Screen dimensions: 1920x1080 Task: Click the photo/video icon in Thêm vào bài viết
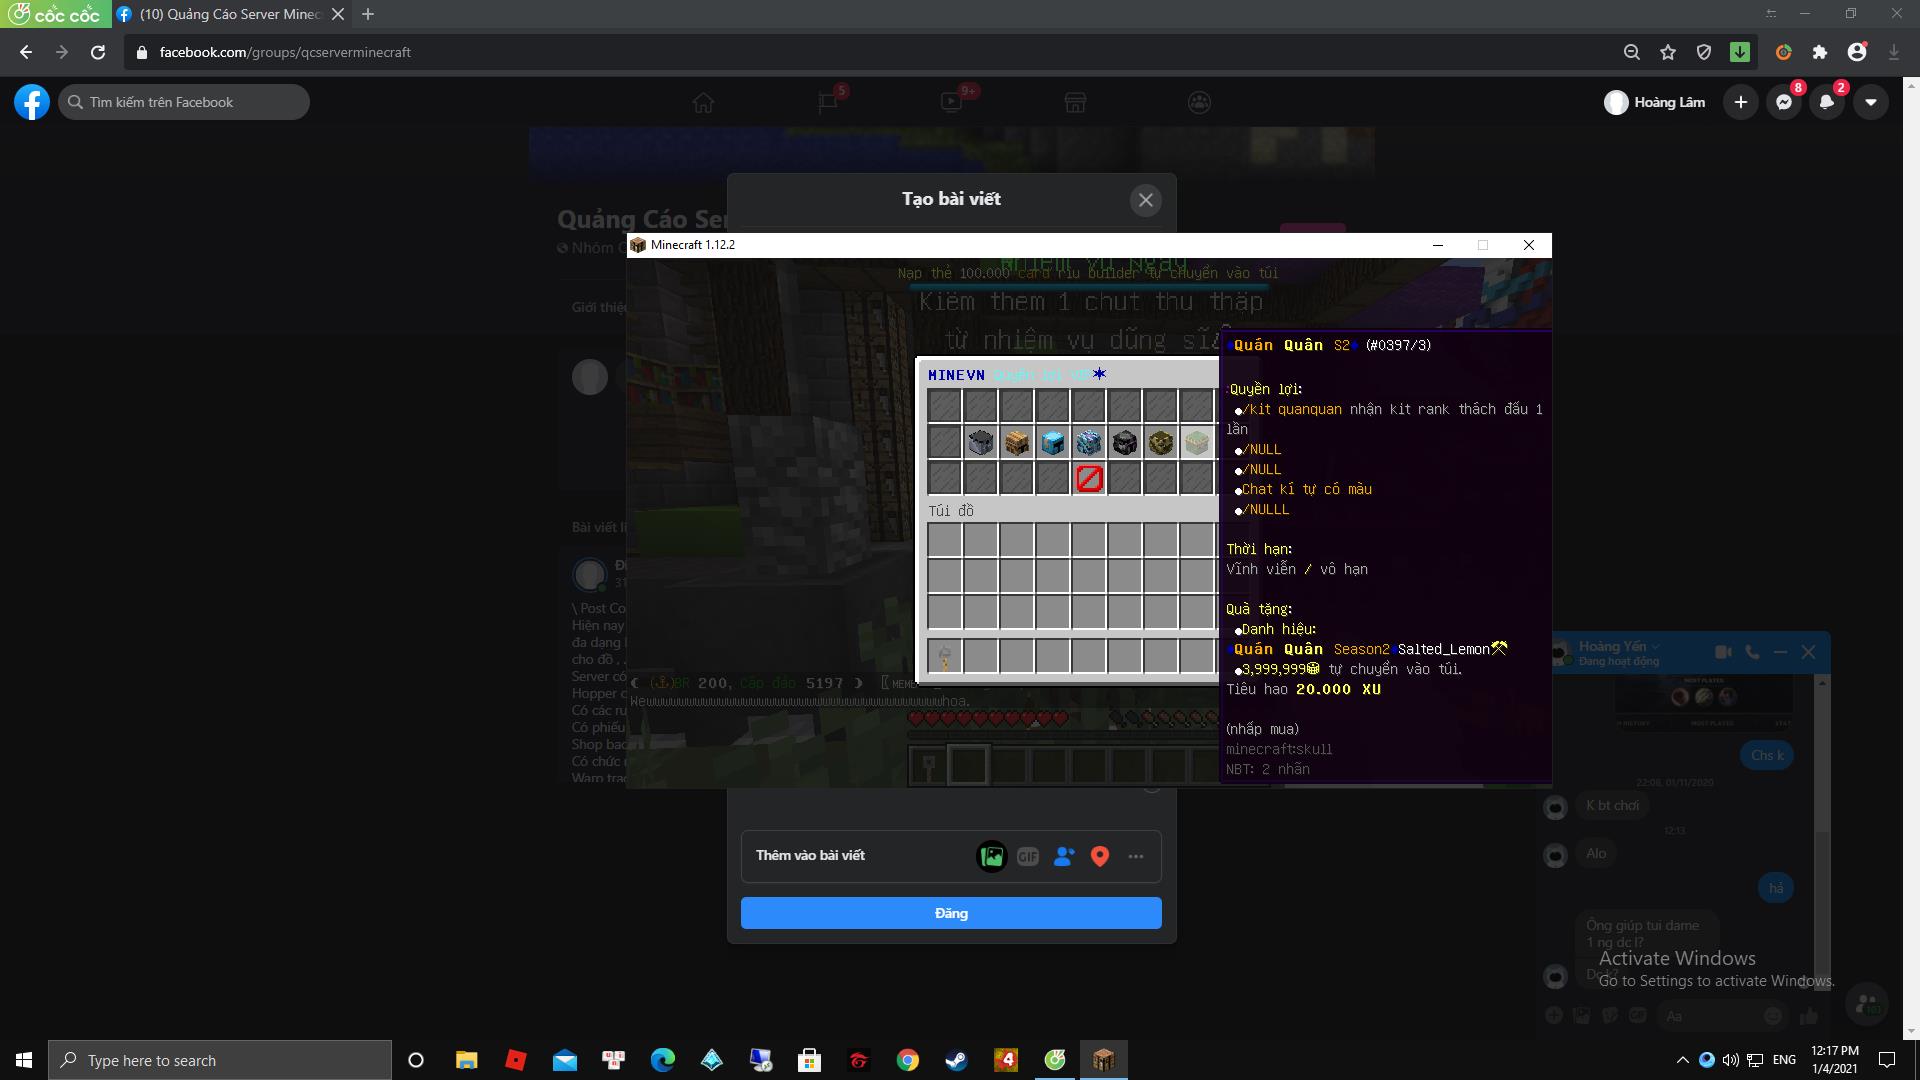point(991,856)
